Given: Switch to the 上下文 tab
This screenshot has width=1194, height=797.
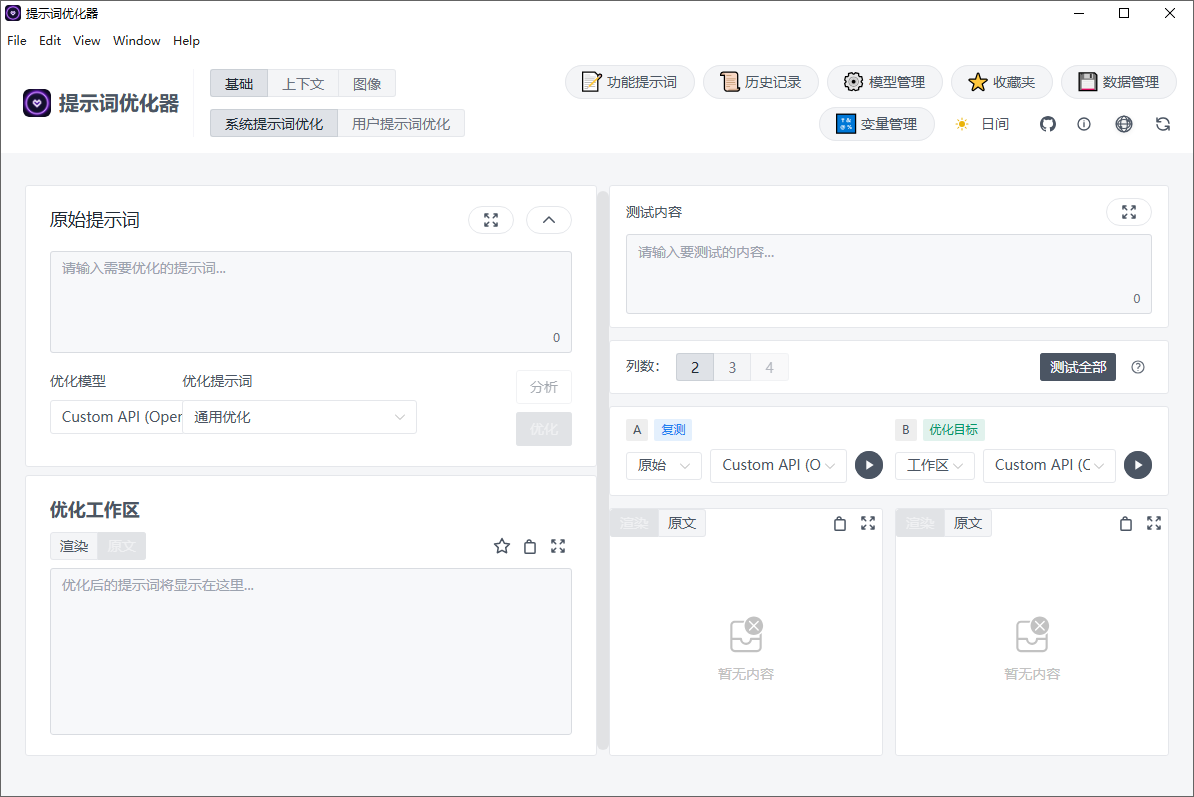Looking at the screenshot, I should [303, 83].
